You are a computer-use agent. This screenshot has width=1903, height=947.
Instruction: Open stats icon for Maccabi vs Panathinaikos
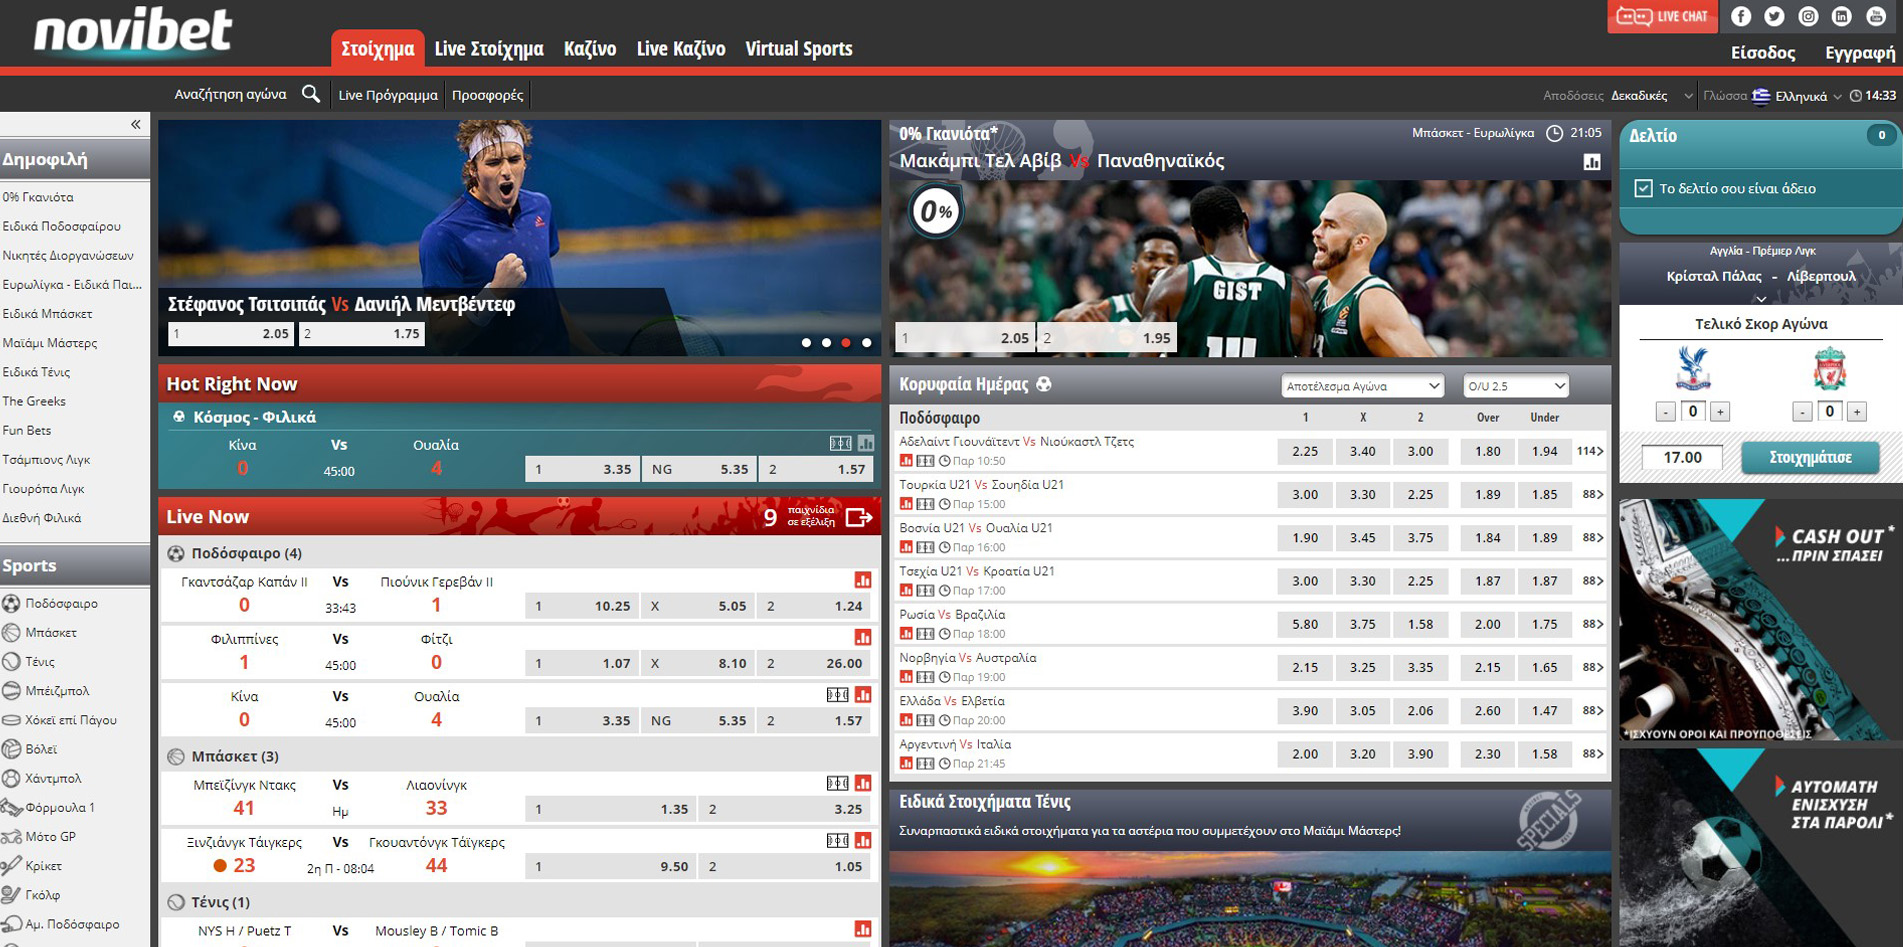1592,162
